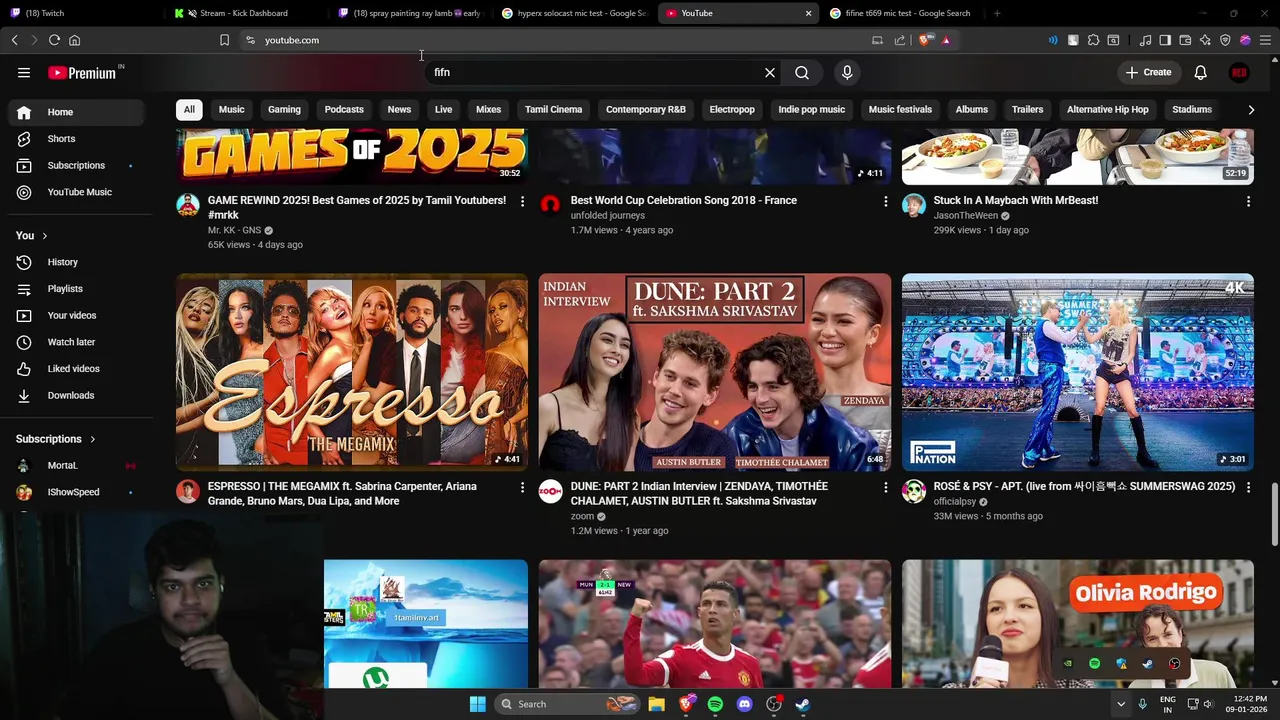Viewport: 1280px width, 720px height.
Task: Play the Espresso Megamix thumbnail
Action: pyautogui.click(x=352, y=372)
